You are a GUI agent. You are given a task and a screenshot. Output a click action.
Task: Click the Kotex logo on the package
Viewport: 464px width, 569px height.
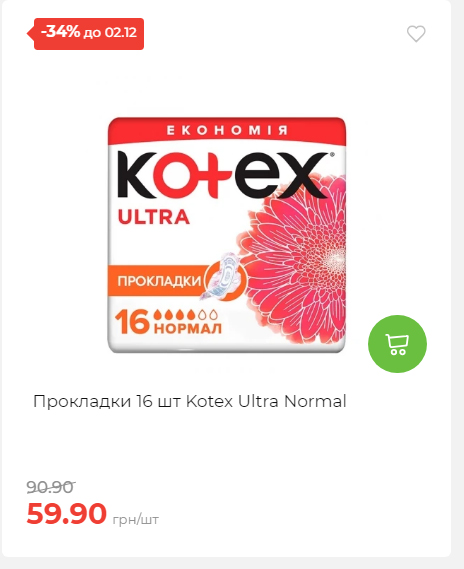[x=224, y=175]
